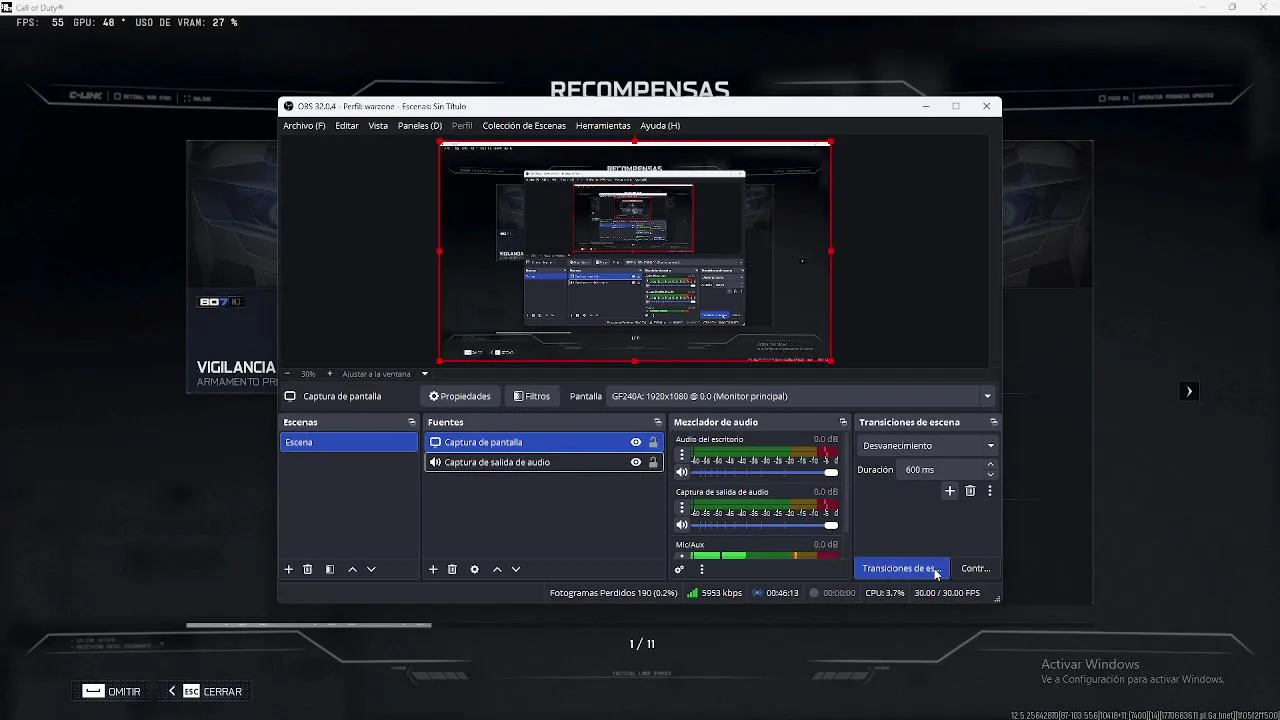This screenshot has width=1280, height=720.
Task: Switch to Transiciones de escena tab at bottom
Action: click(901, 569)
